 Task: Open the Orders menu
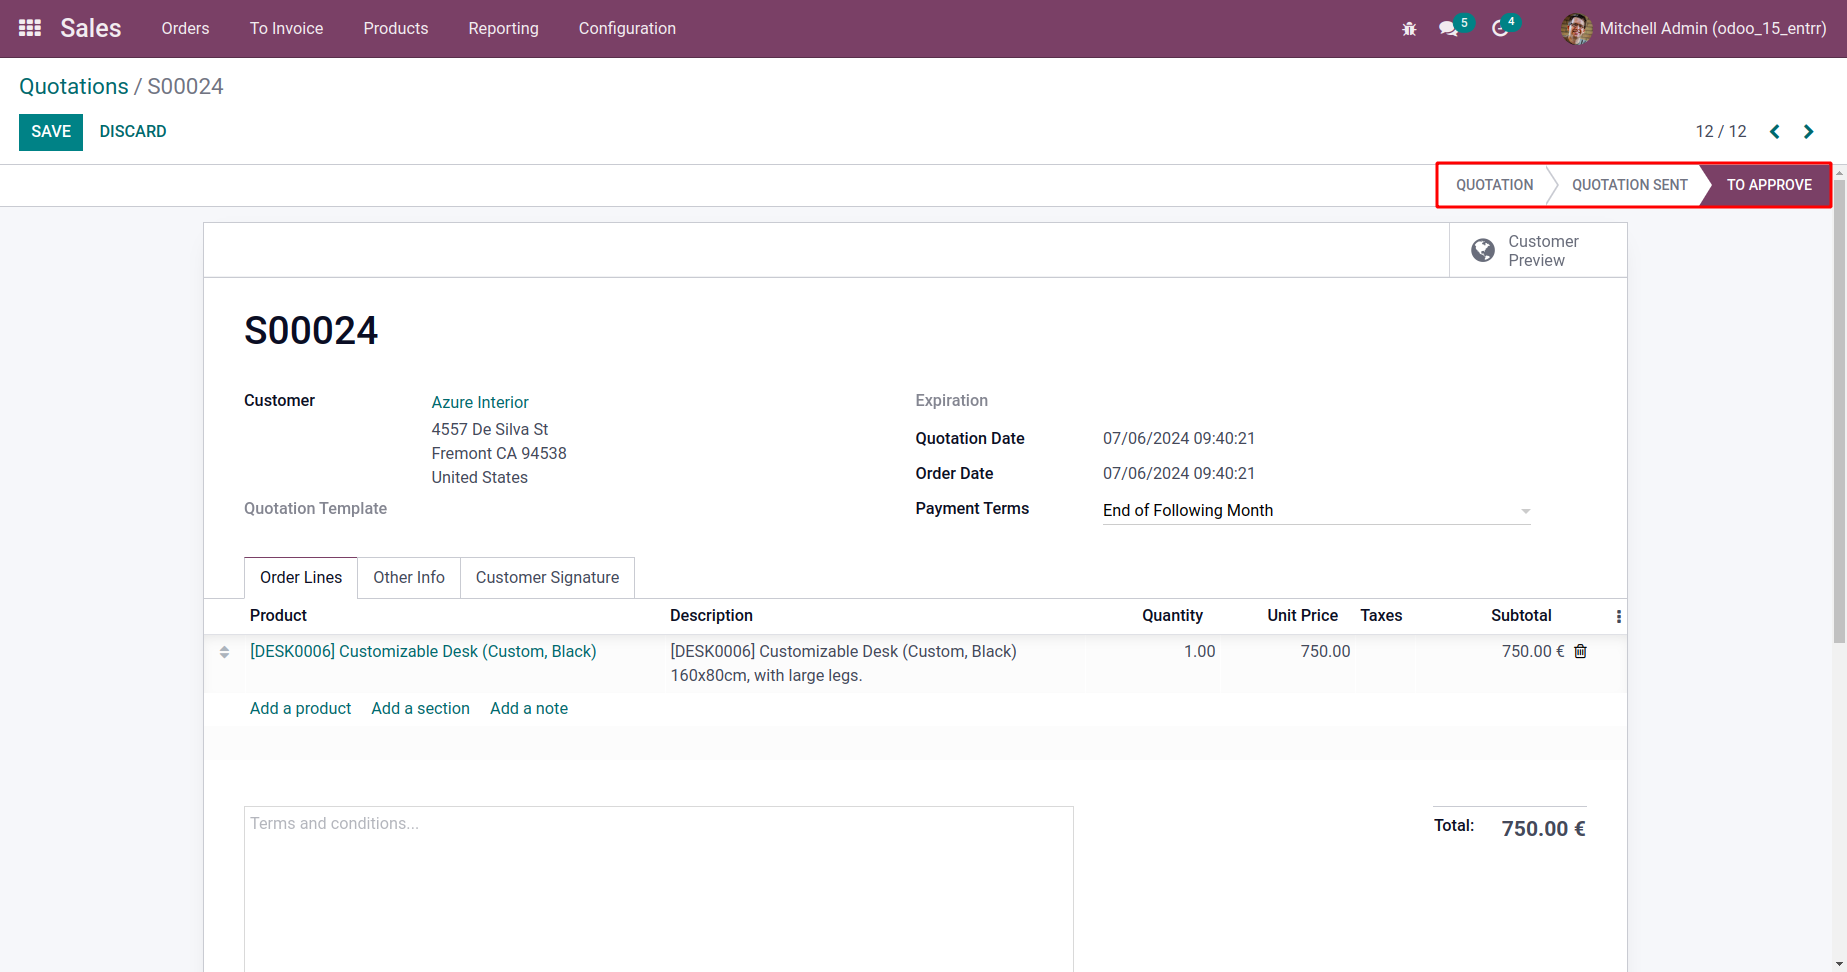point(185,29)
